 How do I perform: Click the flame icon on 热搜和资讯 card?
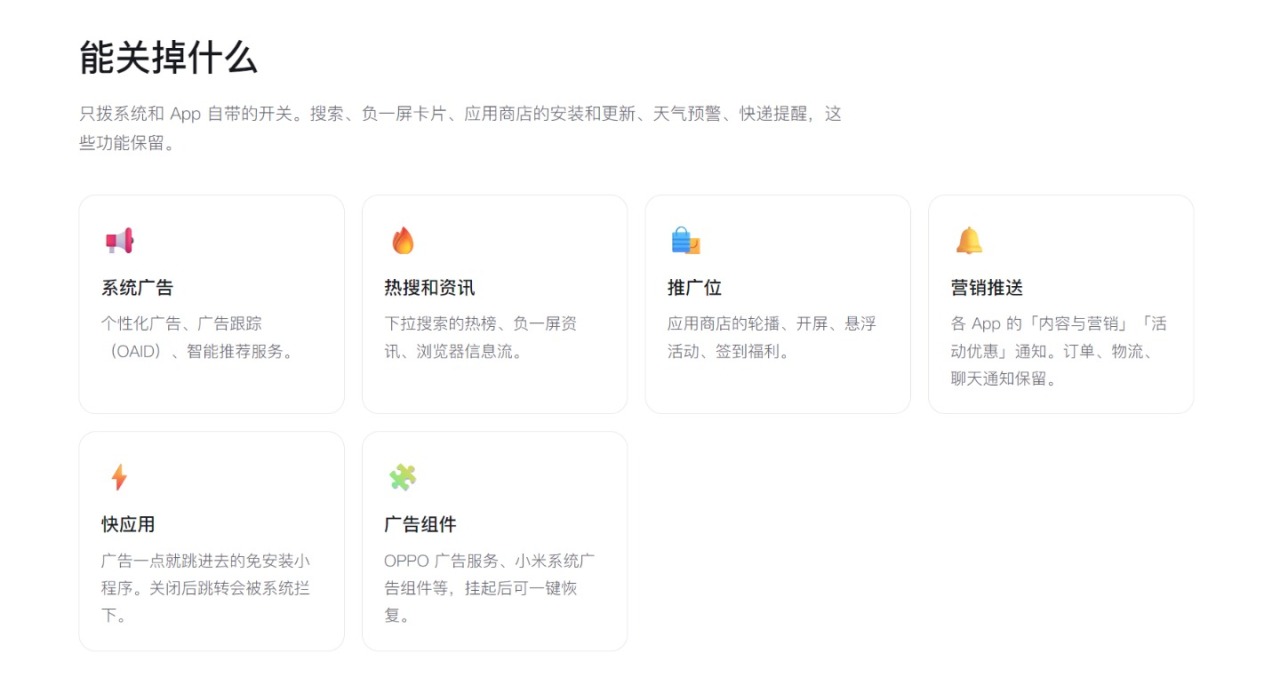pyautogui.click(x=403, y=241)
